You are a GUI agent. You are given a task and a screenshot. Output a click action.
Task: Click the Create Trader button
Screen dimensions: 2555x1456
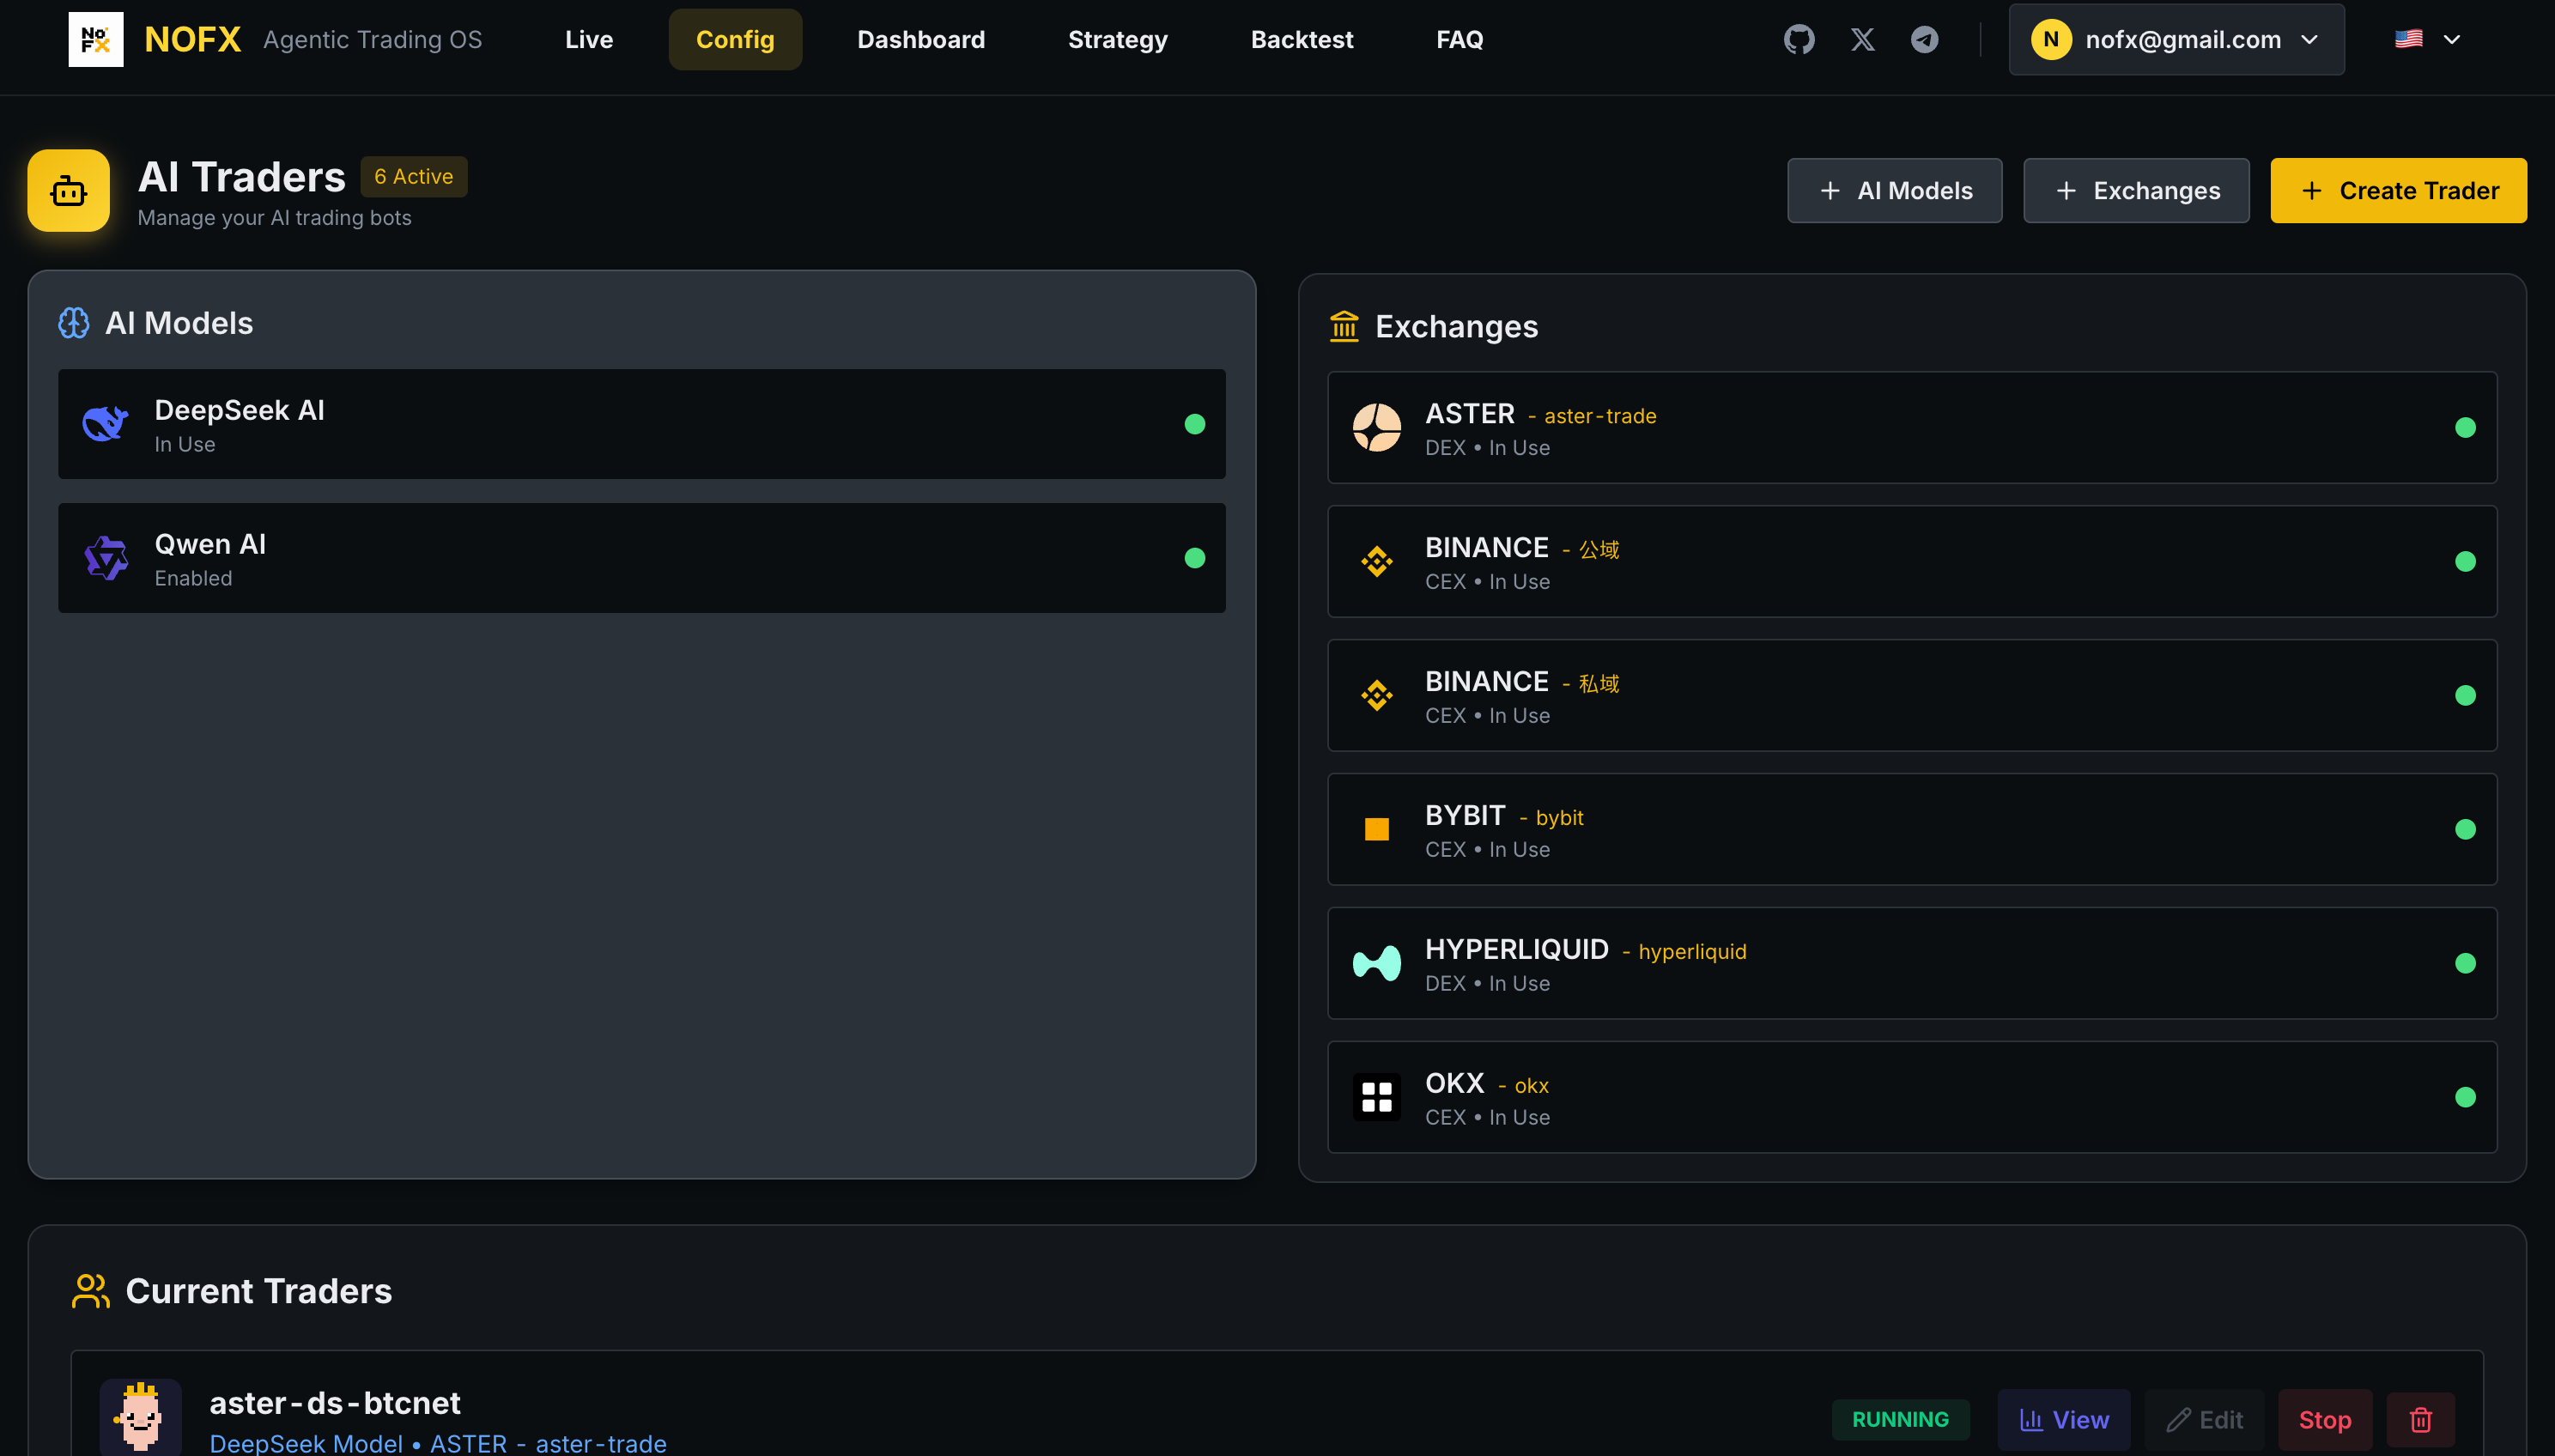2399,190
